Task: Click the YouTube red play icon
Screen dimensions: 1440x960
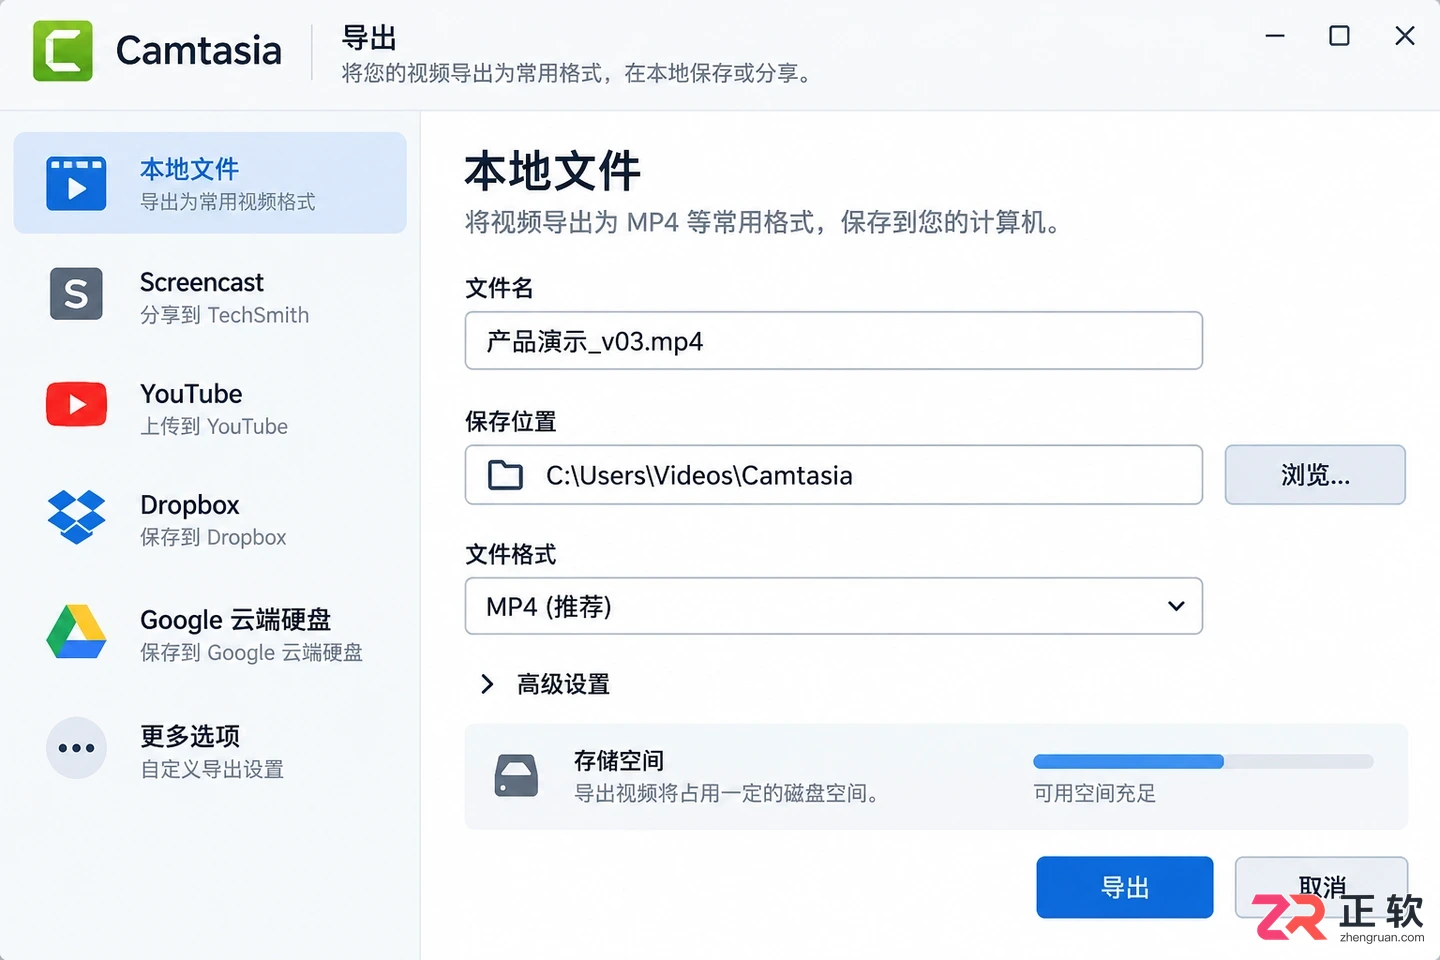Action: 76,404
